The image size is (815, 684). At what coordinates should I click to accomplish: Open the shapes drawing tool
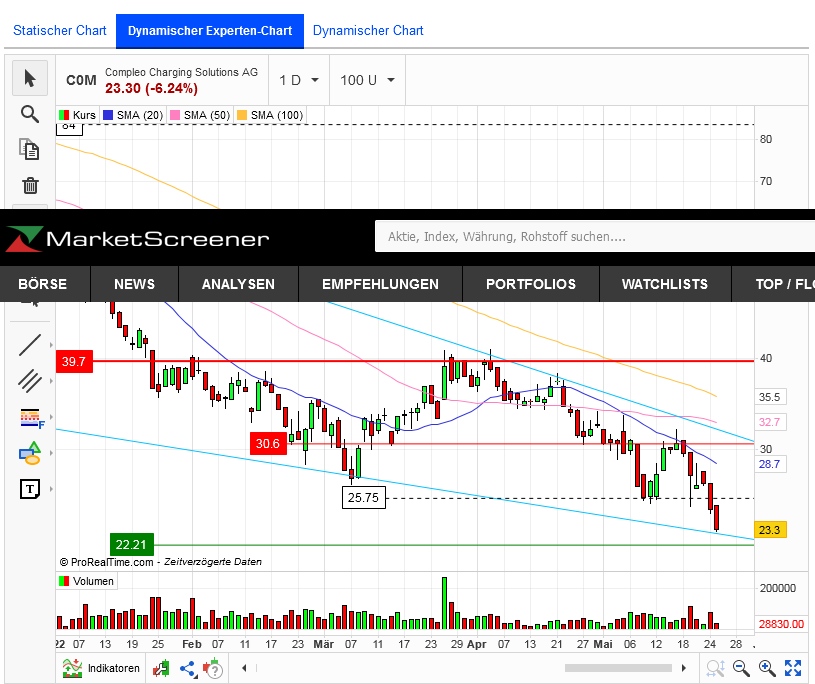(30, 453)
